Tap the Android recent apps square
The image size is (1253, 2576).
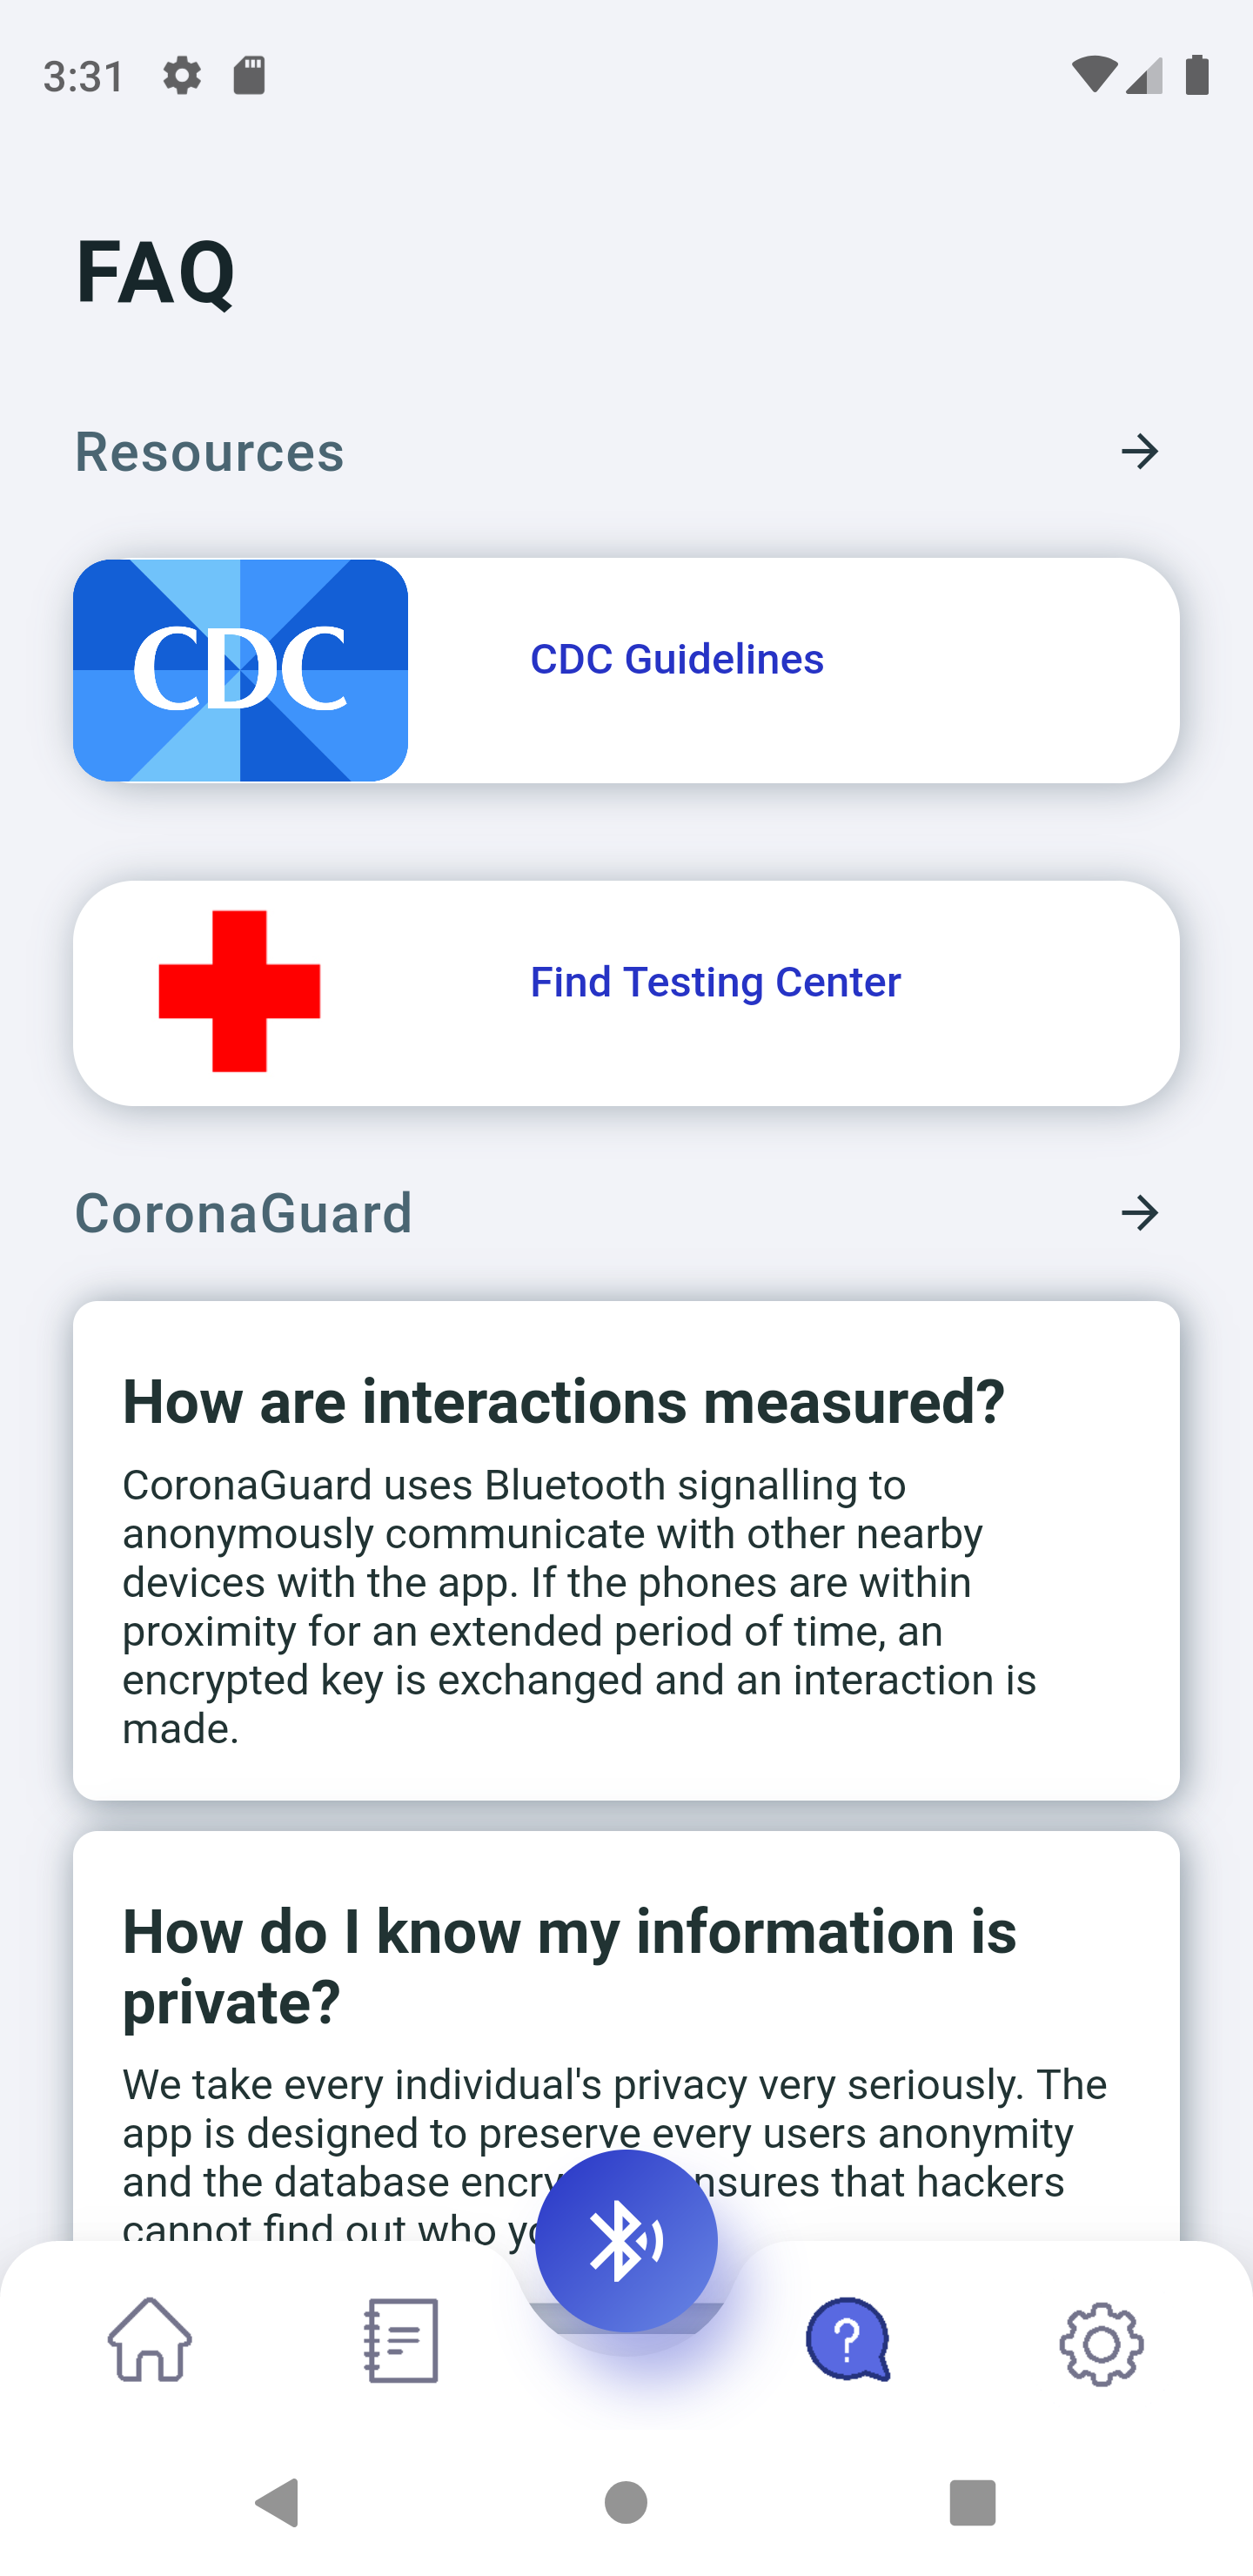click(972, 2503)
